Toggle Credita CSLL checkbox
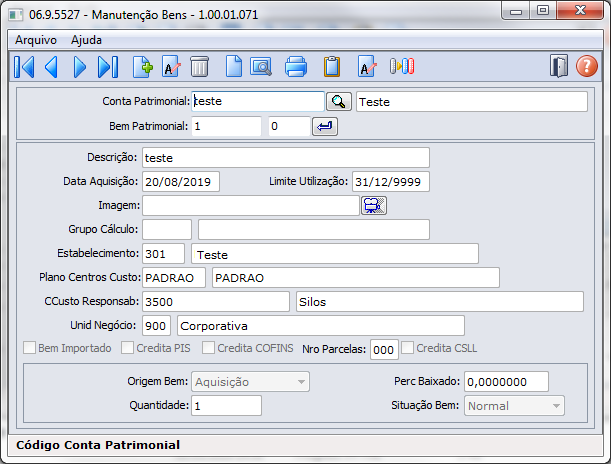This screenshot has width=611, height=464. [408, 348]
